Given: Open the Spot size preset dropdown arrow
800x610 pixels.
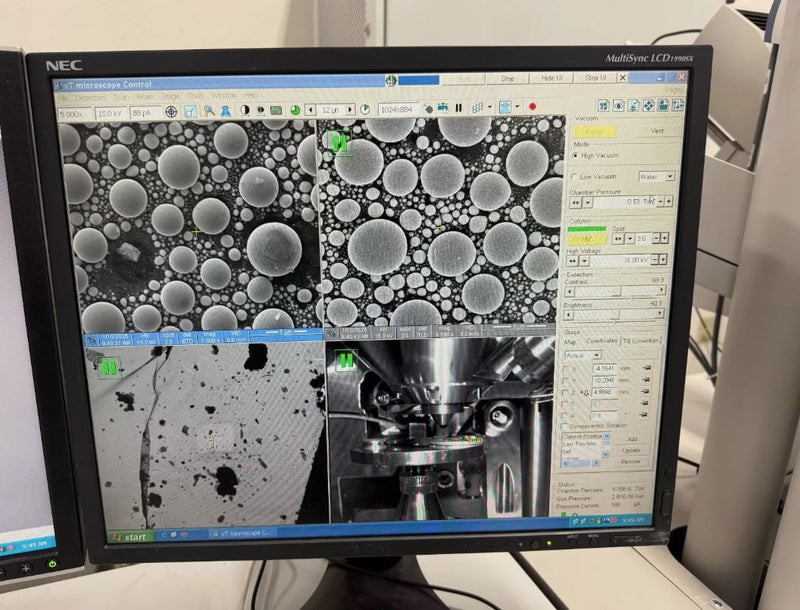Looking at the screenshot, I should tap(630, 238).
